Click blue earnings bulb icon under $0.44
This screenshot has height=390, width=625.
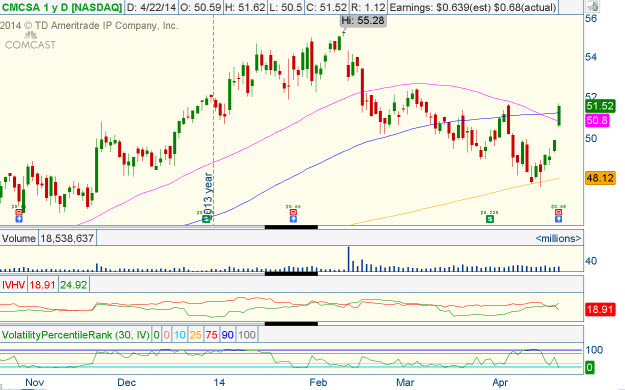pyautogui.click(x=293, y=219)
